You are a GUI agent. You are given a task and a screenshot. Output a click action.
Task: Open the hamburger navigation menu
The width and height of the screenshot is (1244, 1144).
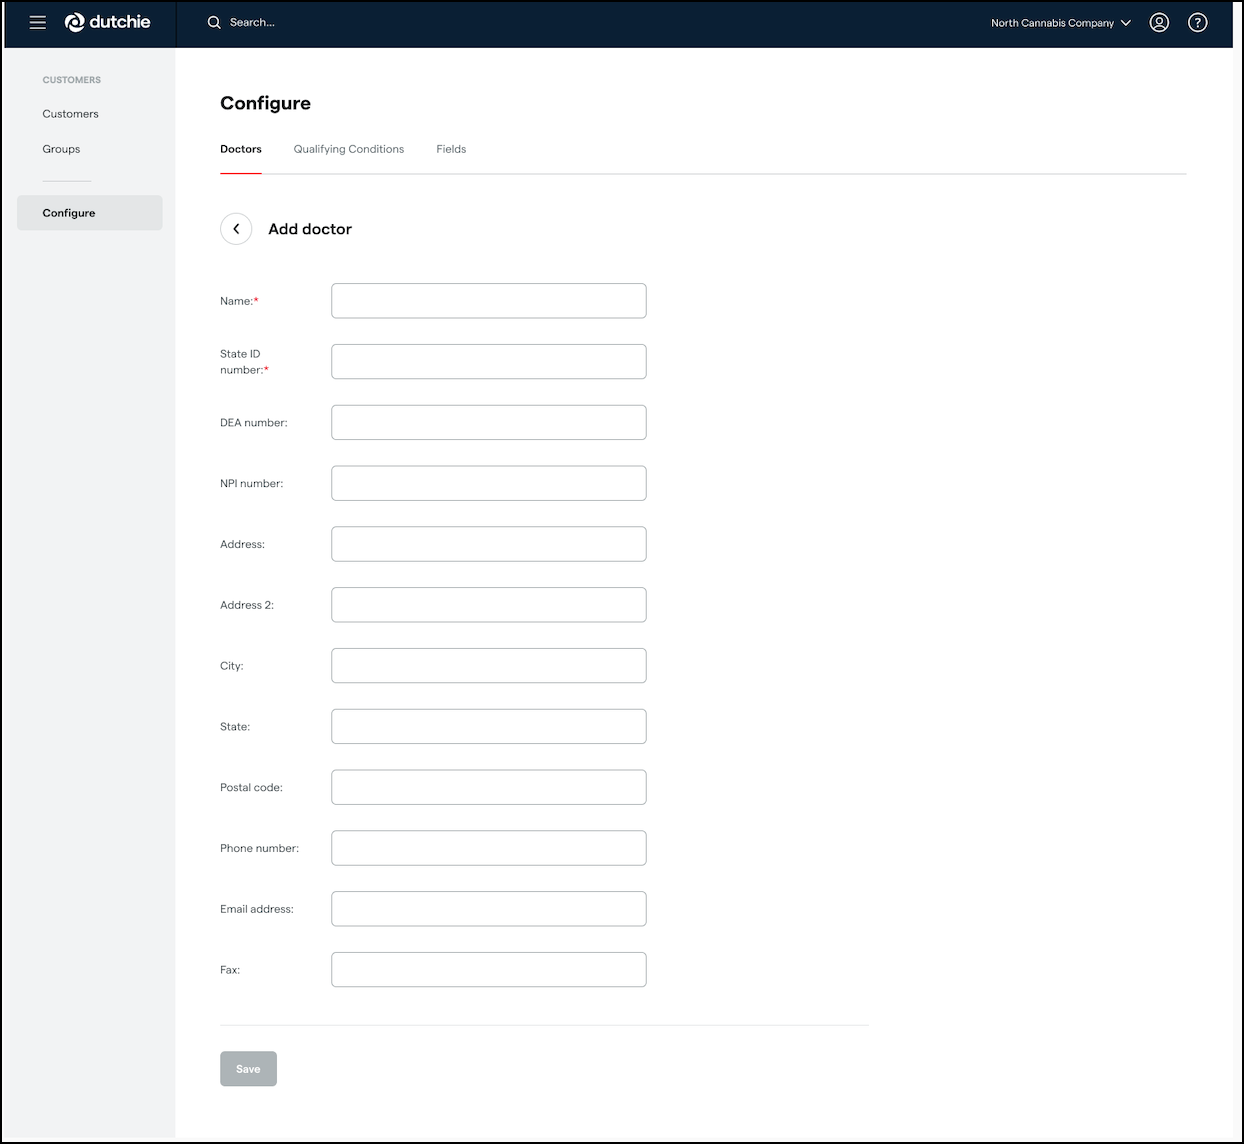click(x=38, y=23)
